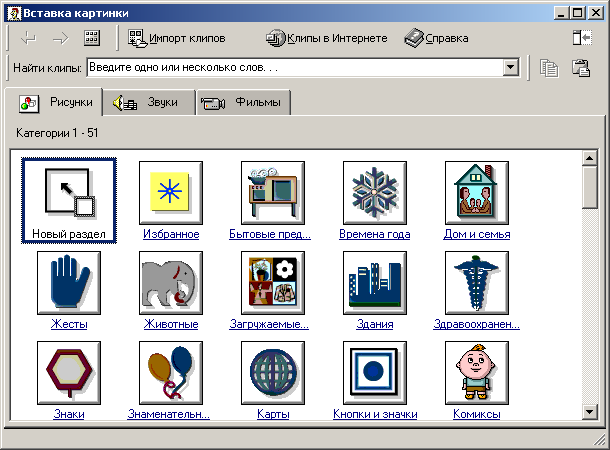Screen dimensions: 610x450
Task: Minimize the Вставка картинки window
Action: [x=561, y=13]
